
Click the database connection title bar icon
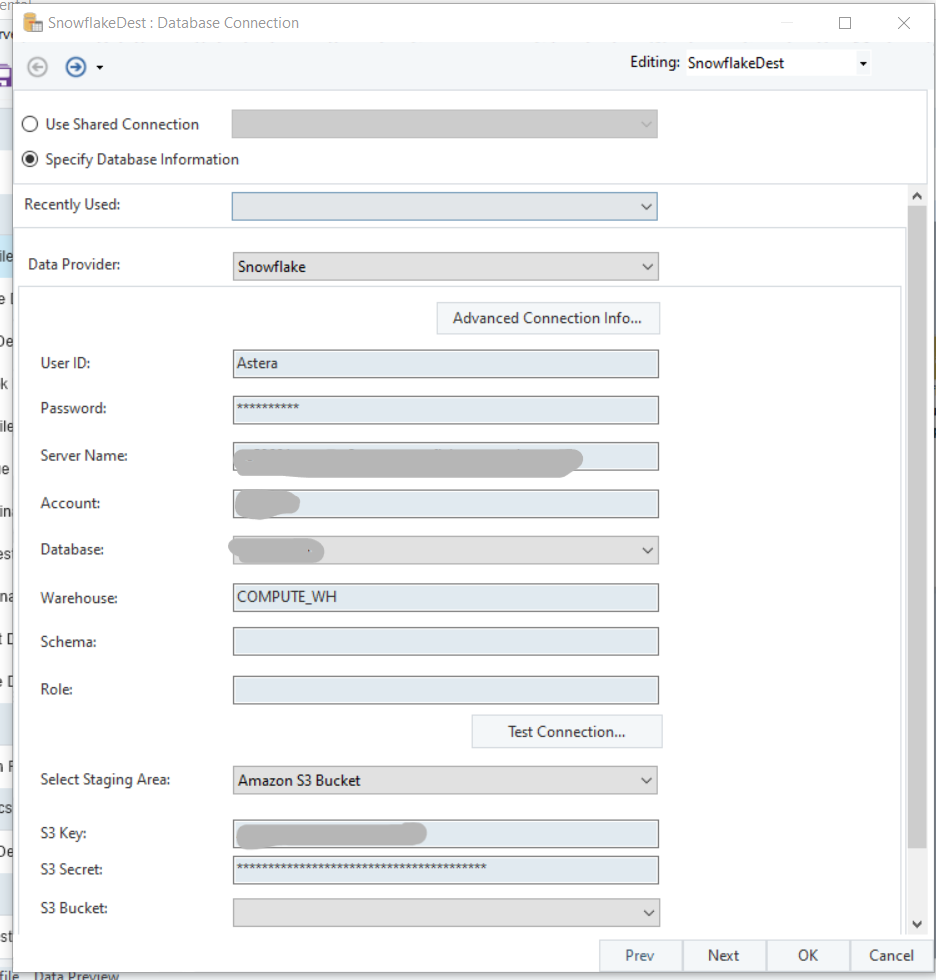[33, 22]
